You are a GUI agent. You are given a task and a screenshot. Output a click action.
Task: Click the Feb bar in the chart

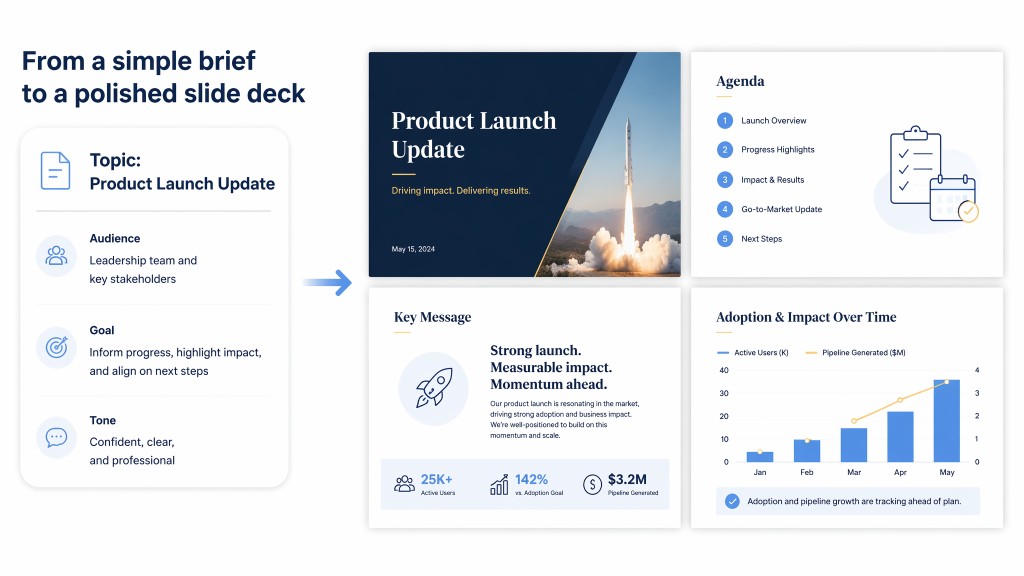coord(807,451)
